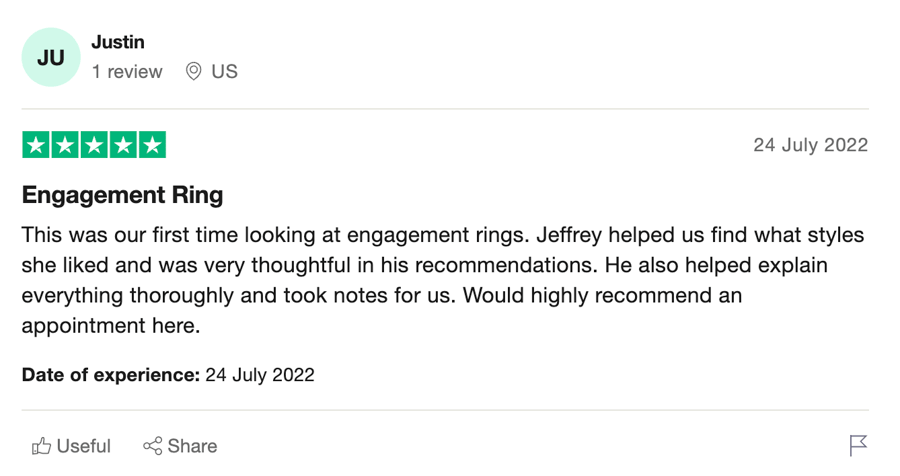Image resolution: width=900 pixels, height=476 pixels.
Task: Mark review as Useful
Action: coord(71,446)
